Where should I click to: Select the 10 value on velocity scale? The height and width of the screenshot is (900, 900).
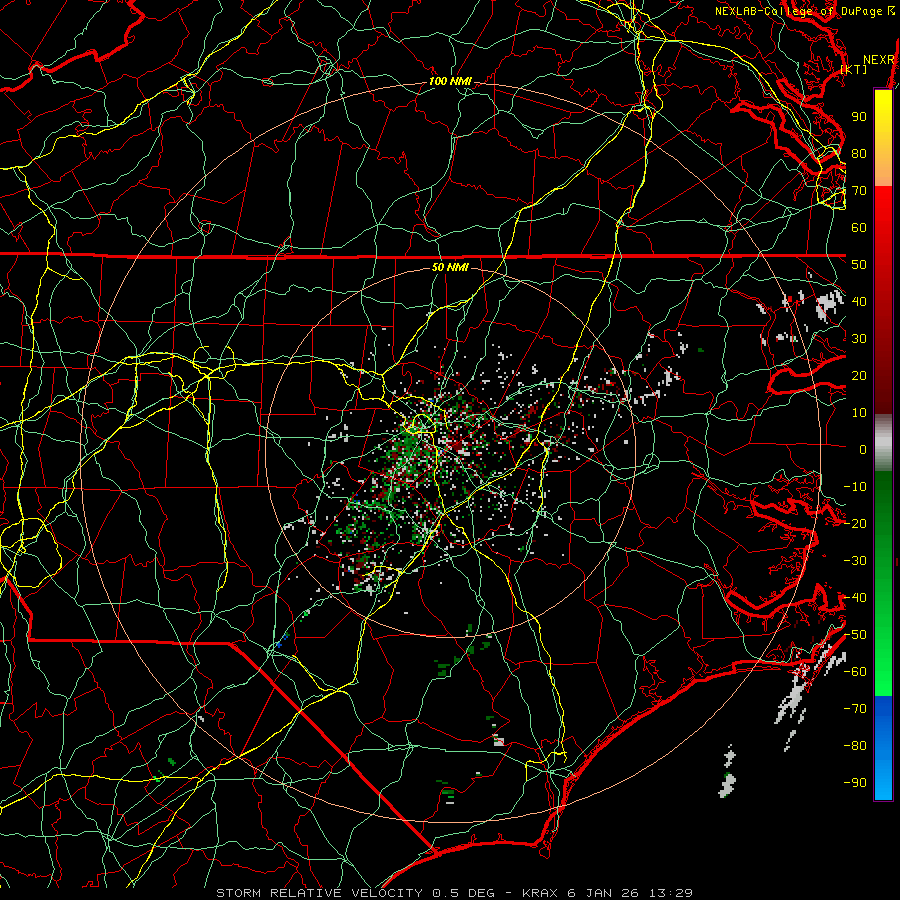tap(859, 413)
